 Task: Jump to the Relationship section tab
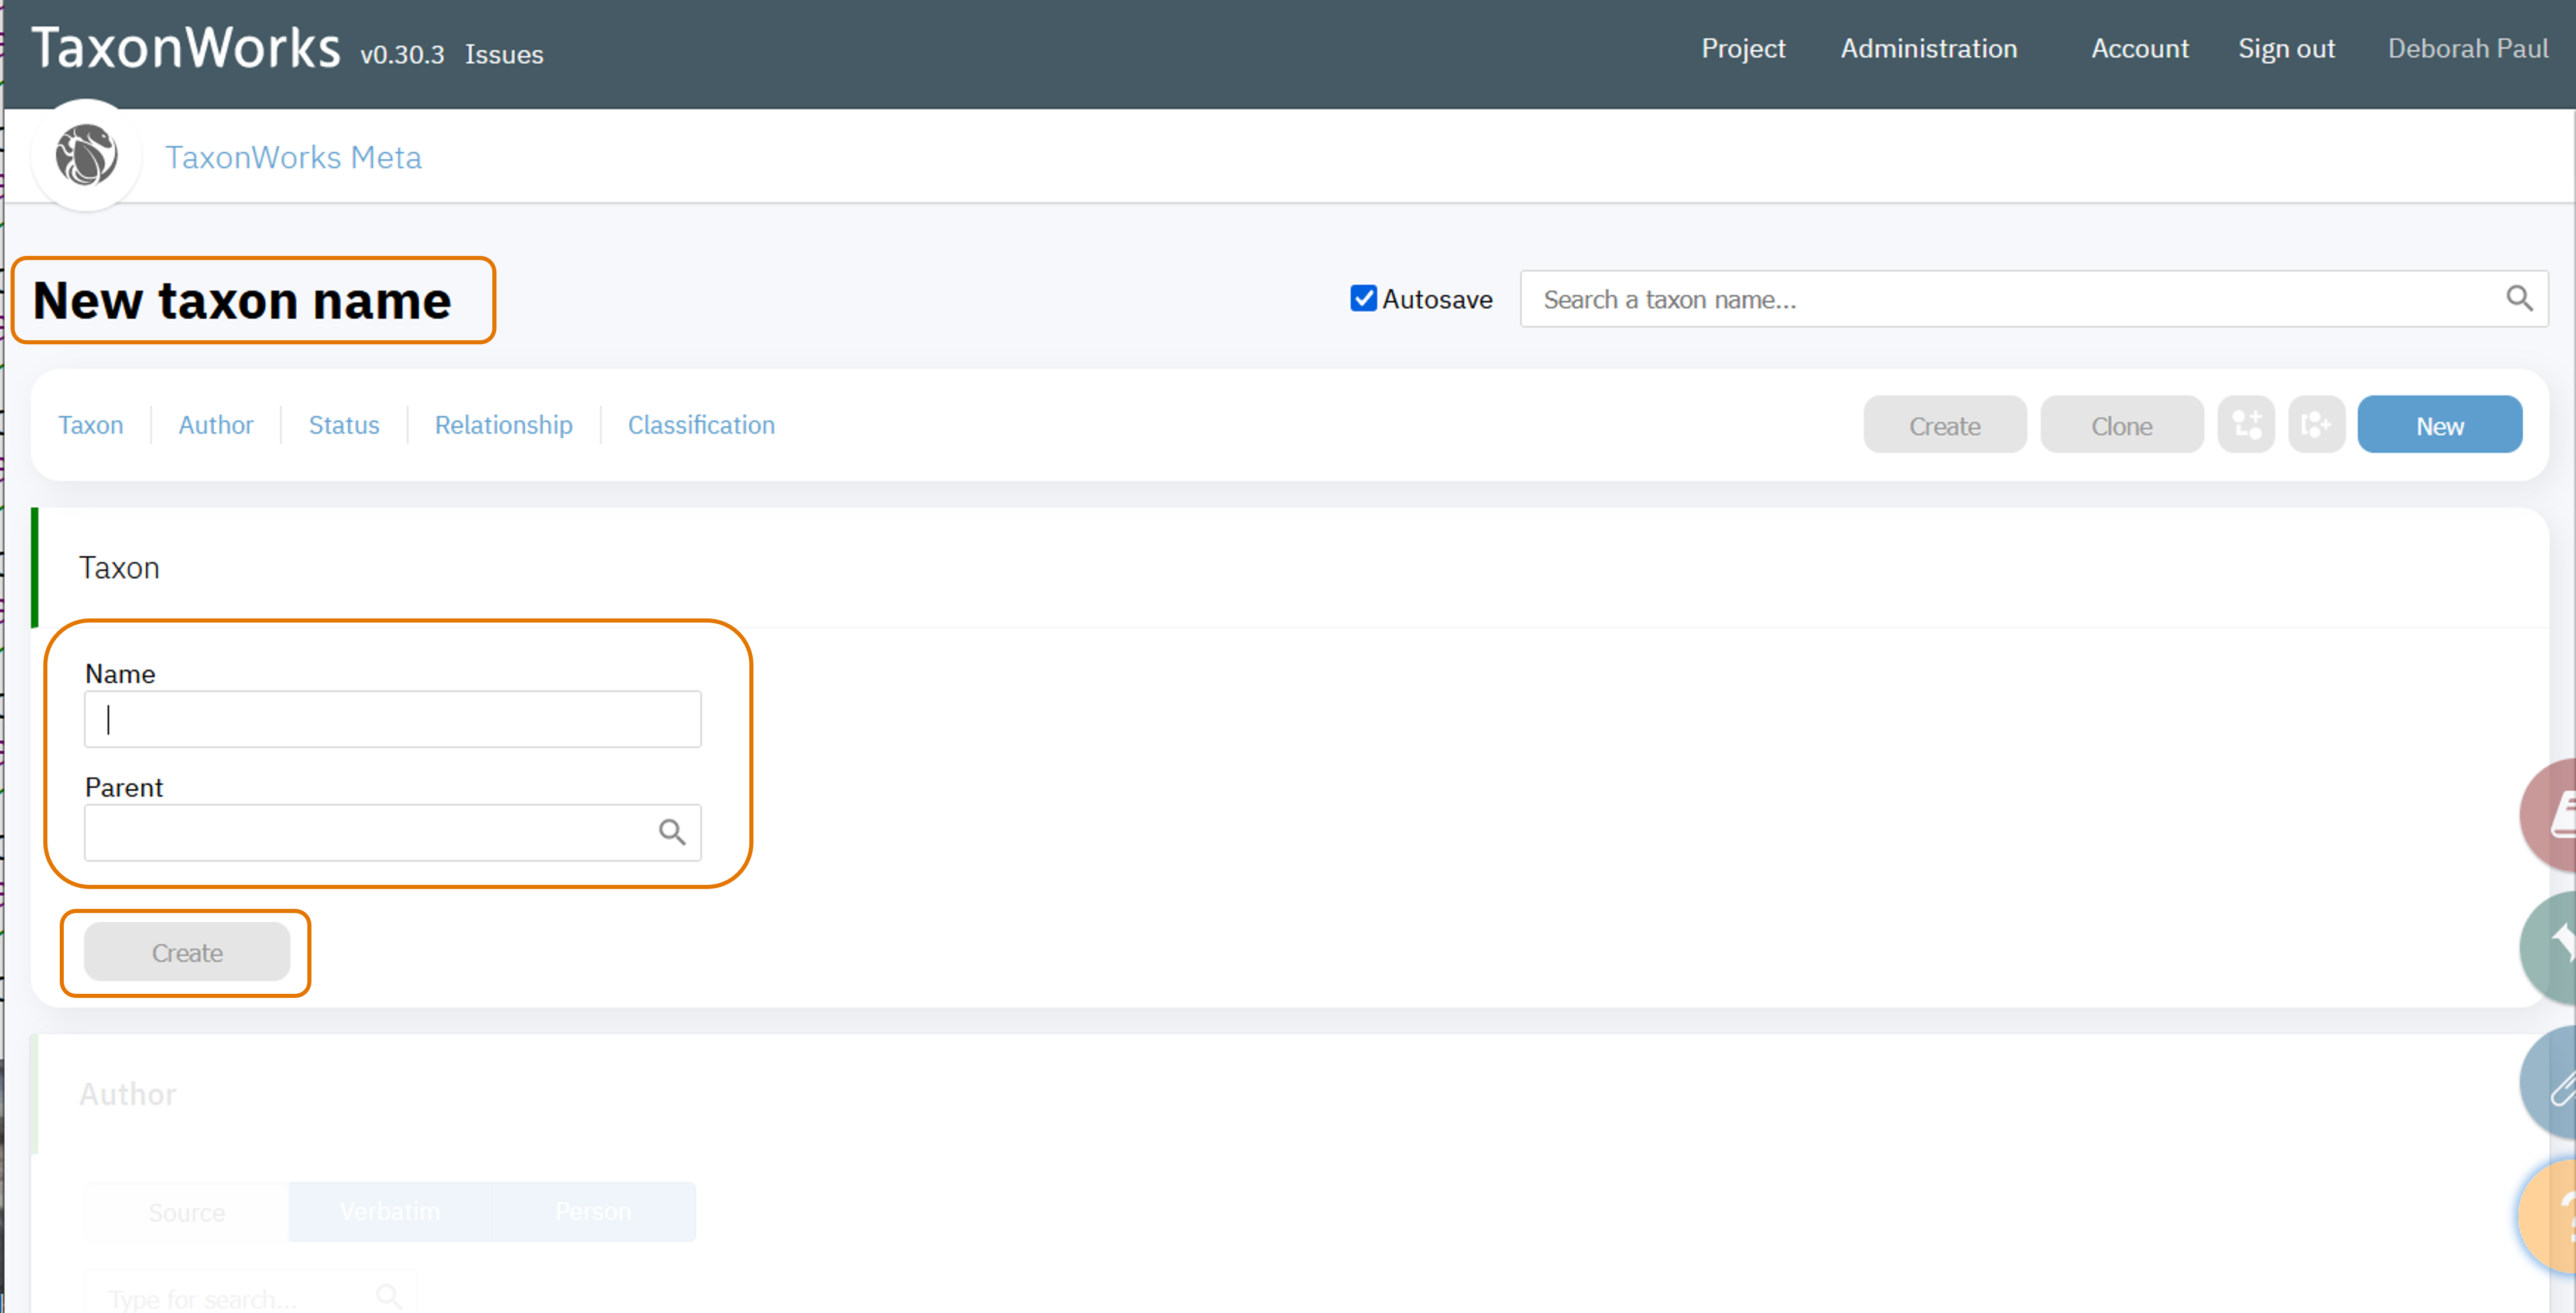point(504,425)
